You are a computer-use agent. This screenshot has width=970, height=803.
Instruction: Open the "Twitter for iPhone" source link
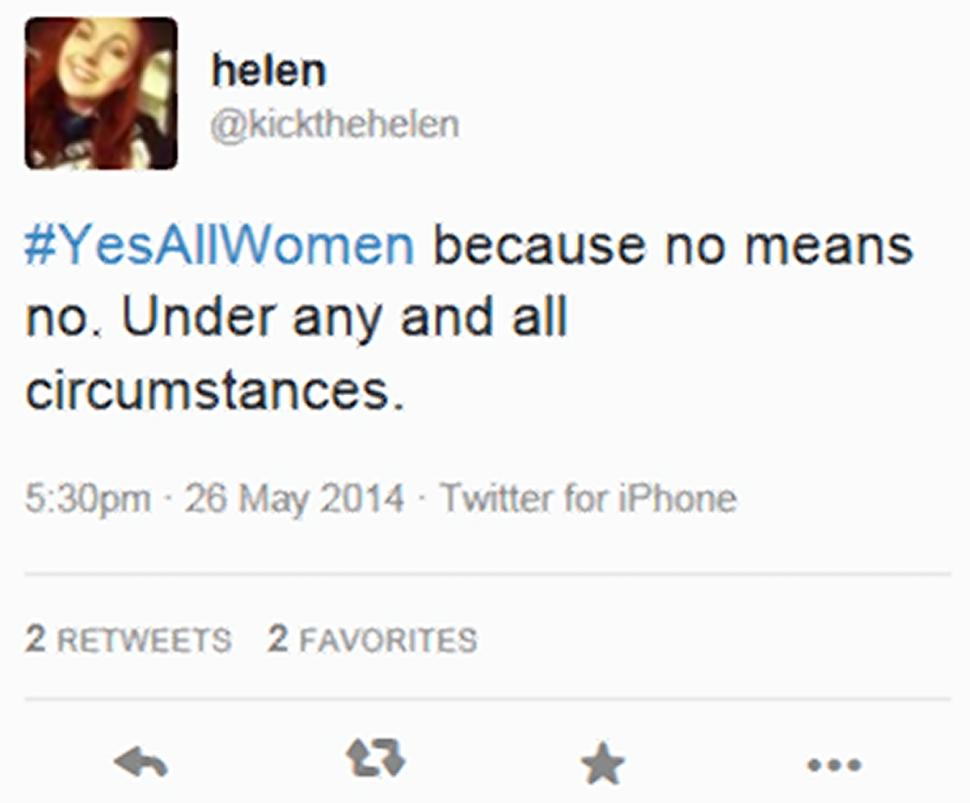pyautogui.click(x=588, y=498)
